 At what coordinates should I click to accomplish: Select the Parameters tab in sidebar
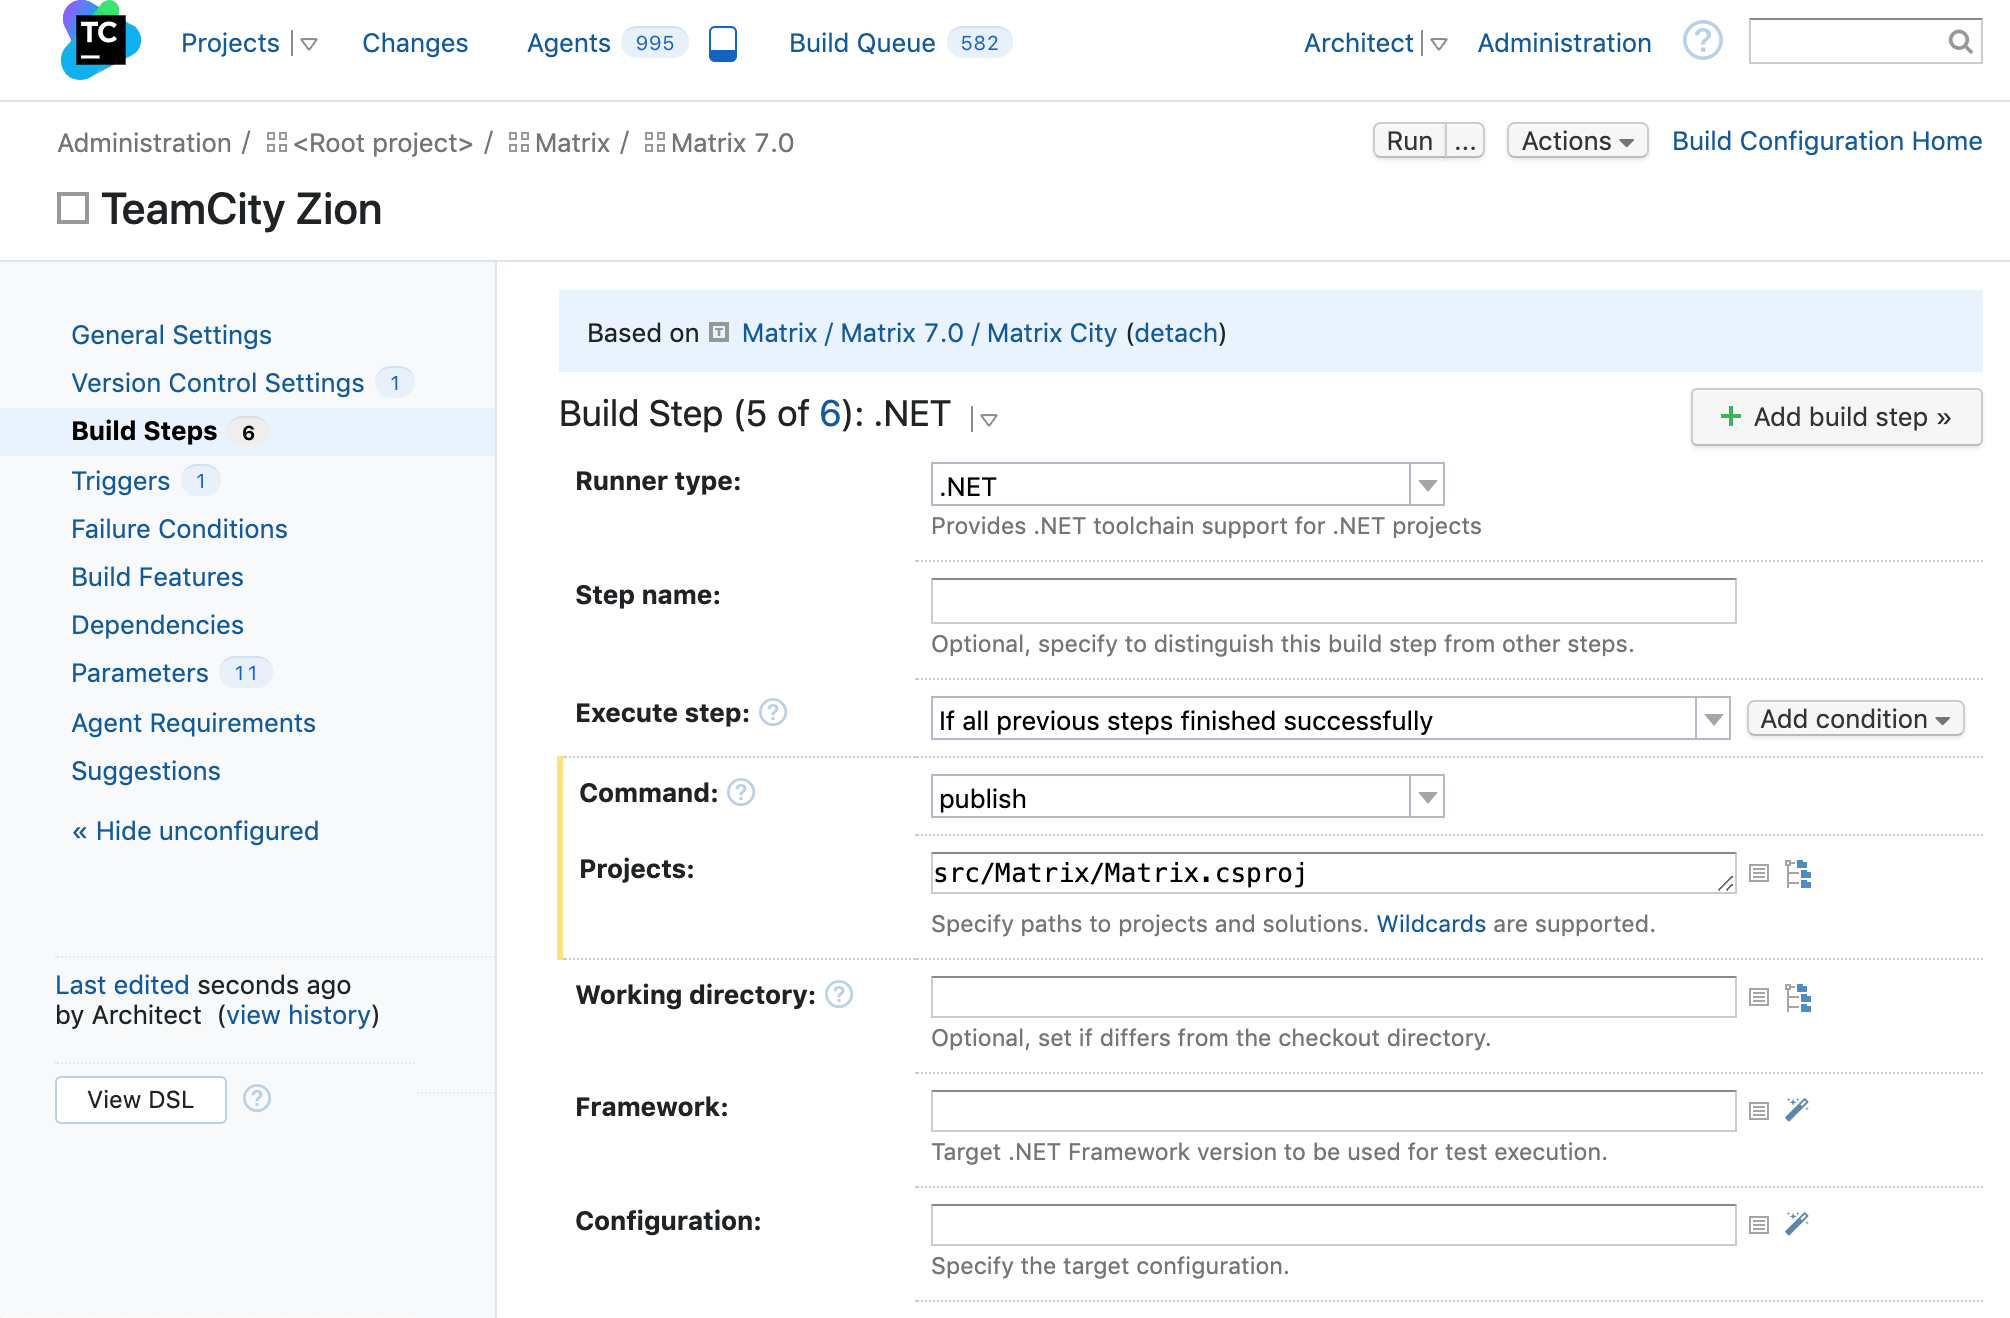(x=138, y=674)
